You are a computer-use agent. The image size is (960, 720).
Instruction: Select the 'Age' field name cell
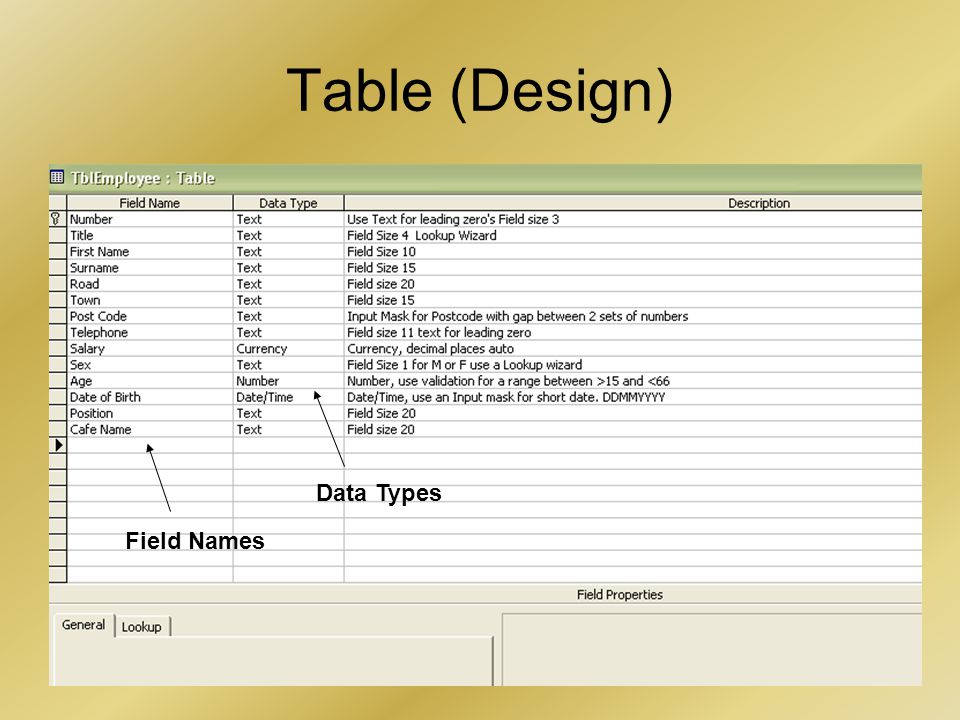(150, 381)
